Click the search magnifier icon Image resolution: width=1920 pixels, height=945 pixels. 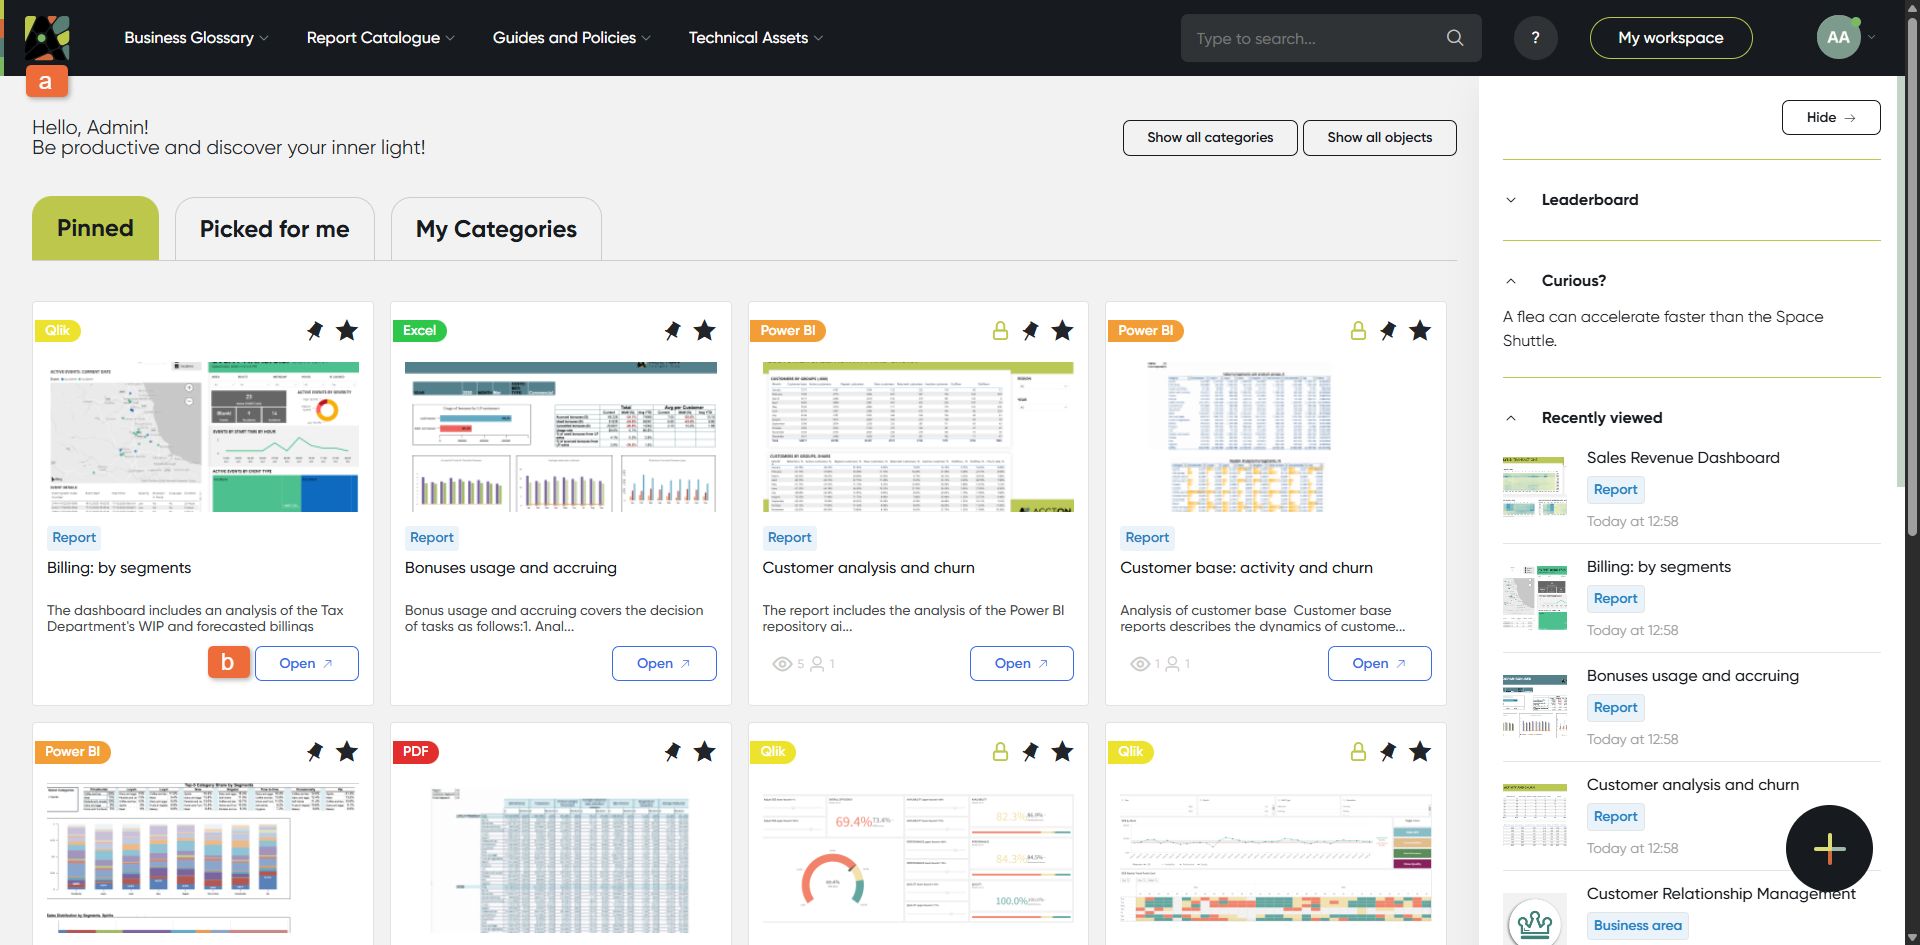[x=1454, y=38]
